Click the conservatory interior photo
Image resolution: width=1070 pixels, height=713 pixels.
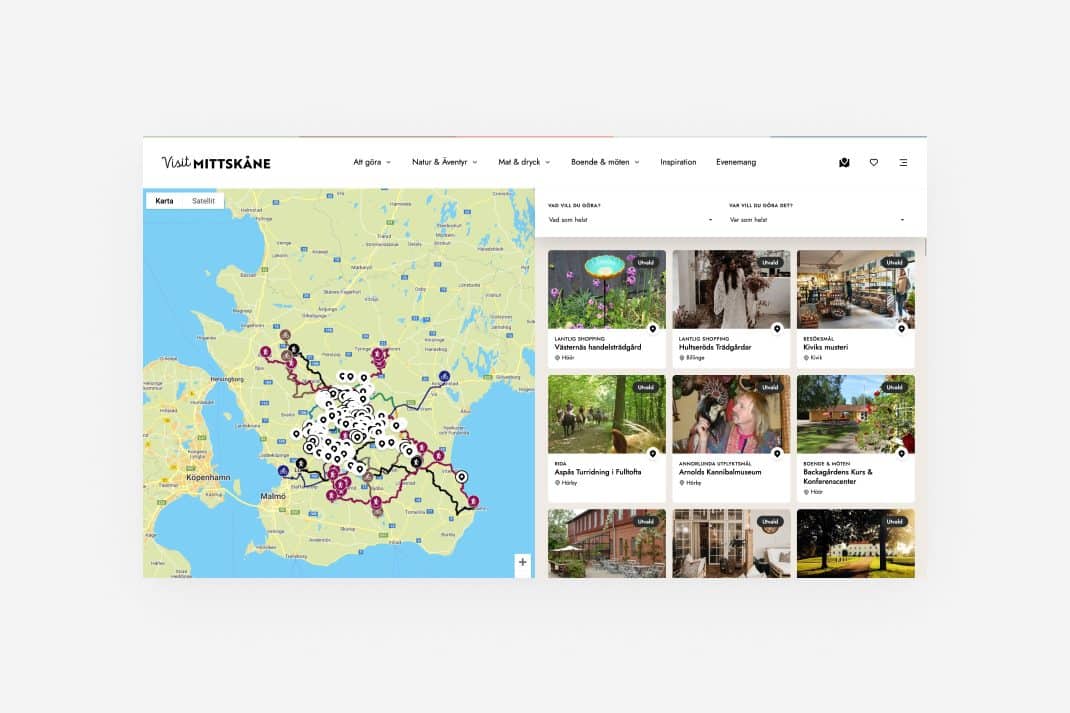[x=731, y=543]
